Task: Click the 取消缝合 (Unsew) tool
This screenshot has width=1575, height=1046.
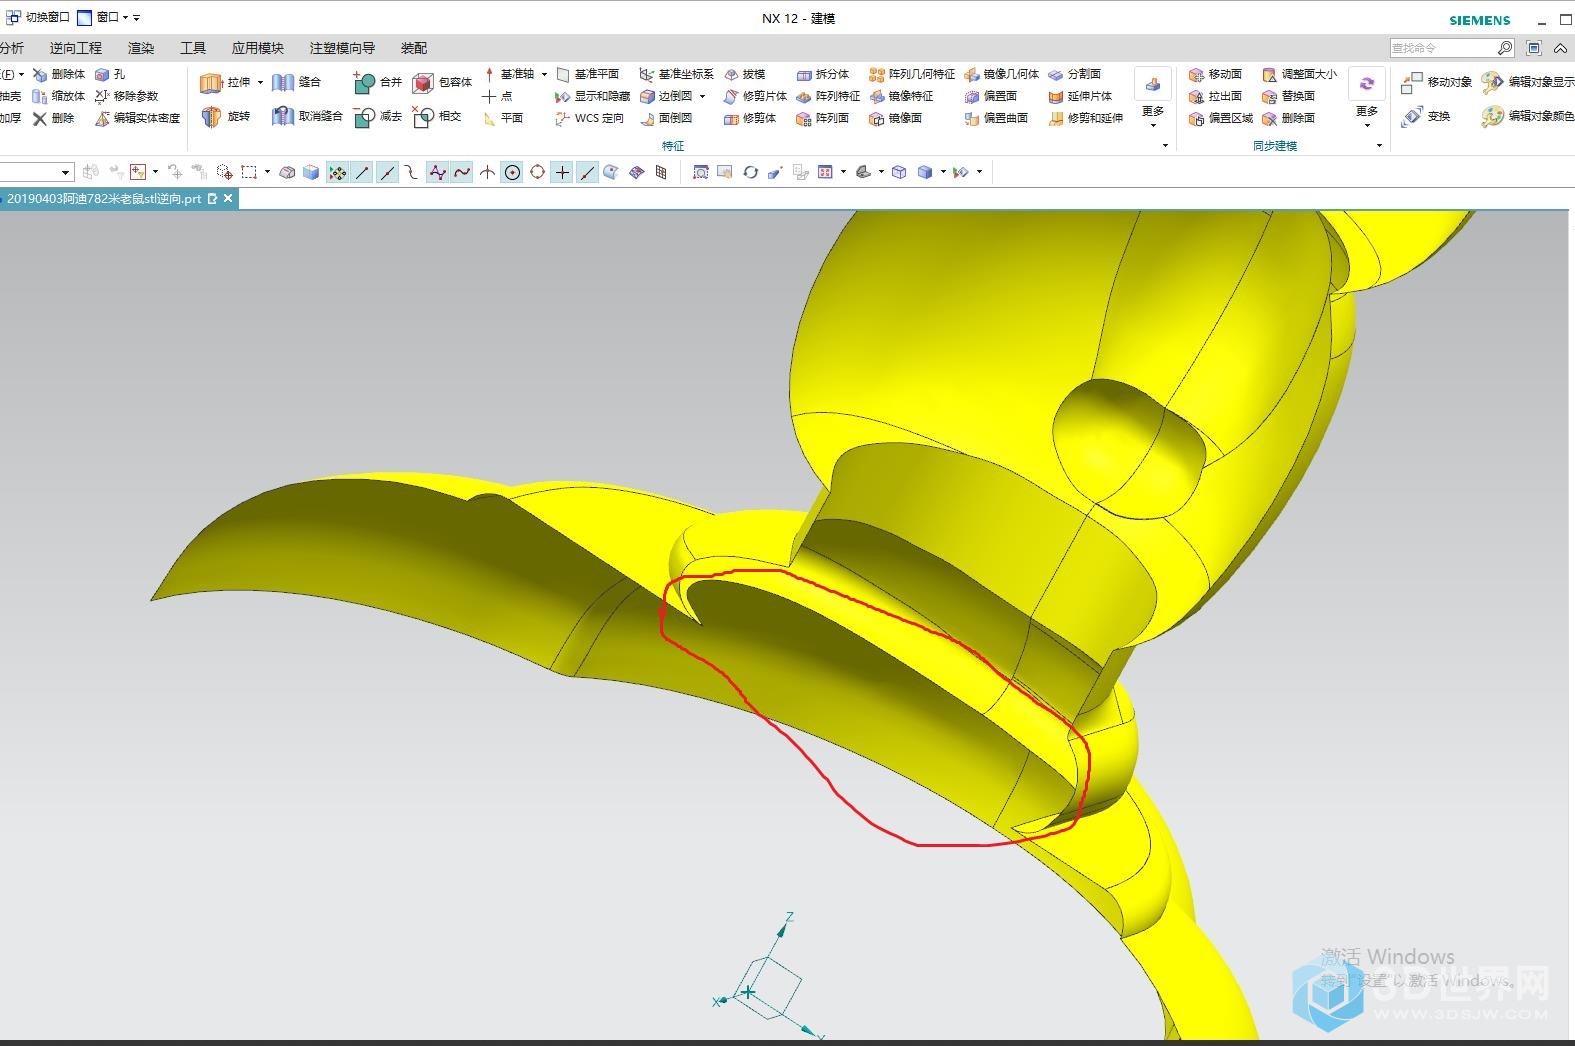Action: tap(307, 117)
